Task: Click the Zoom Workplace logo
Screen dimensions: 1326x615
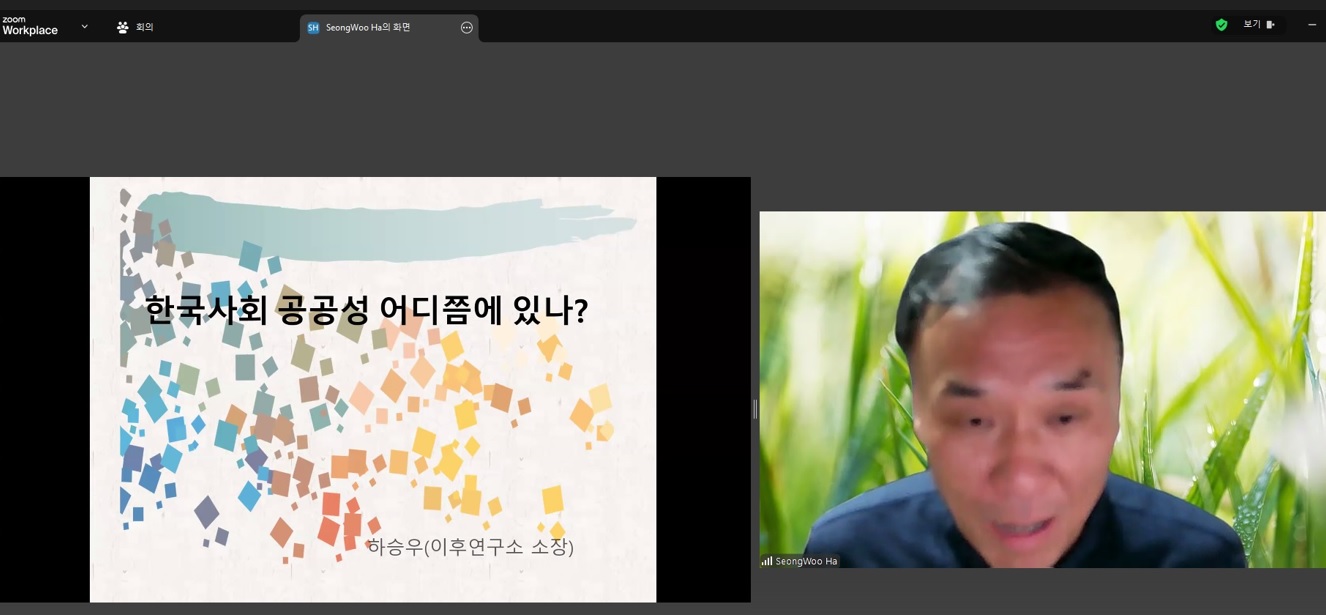Action: (30, 26)
